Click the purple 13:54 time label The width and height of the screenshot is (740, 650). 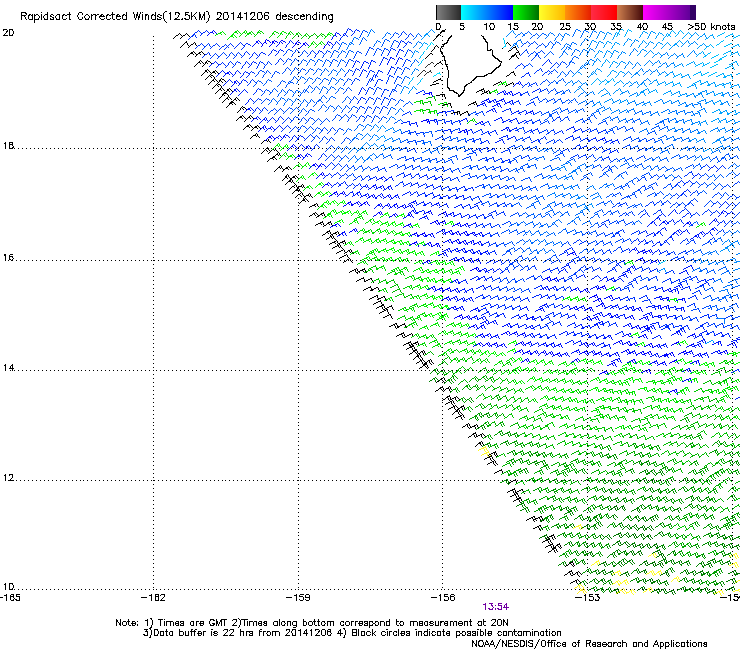pos(496,607)
